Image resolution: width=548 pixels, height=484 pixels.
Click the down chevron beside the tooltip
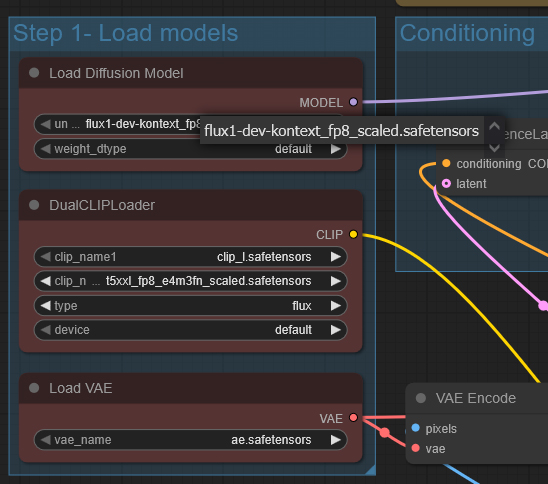(x=494, y=148)
